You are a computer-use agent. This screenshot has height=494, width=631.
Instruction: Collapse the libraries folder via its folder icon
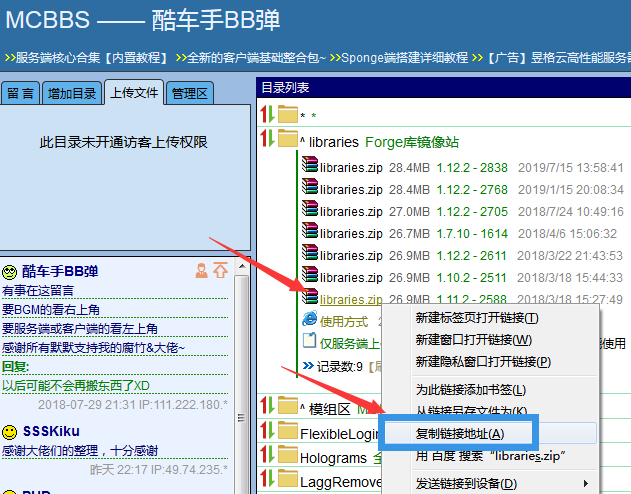(287, 138)
